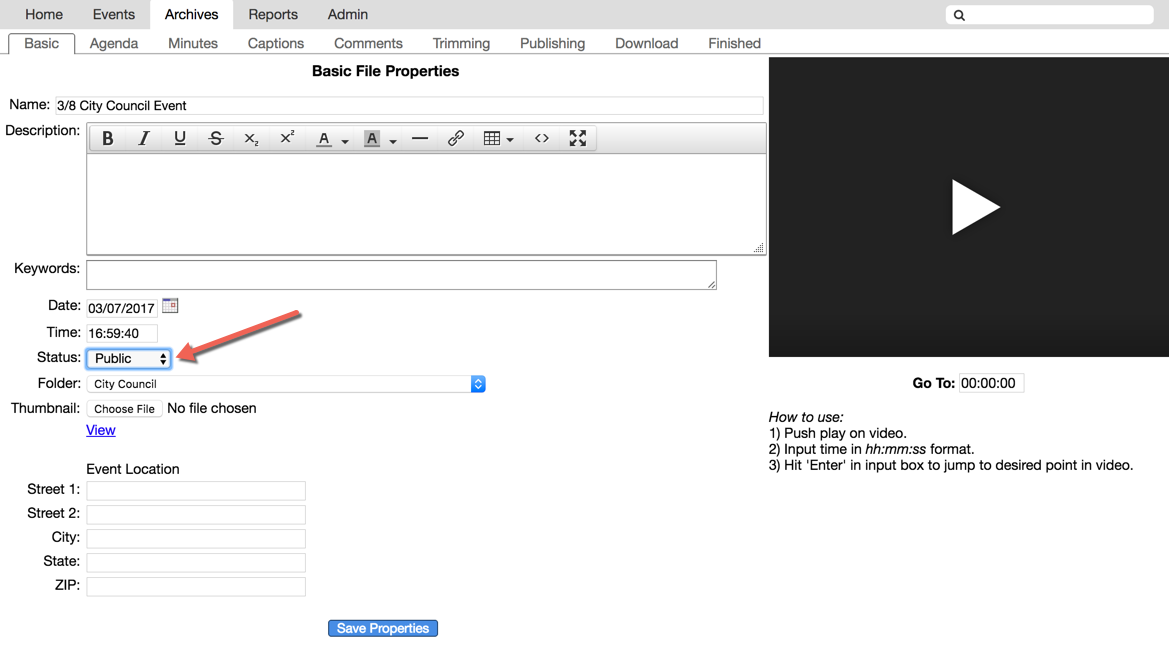
Task: Open the thumbnail View link
Action: (x=101, y=430)
